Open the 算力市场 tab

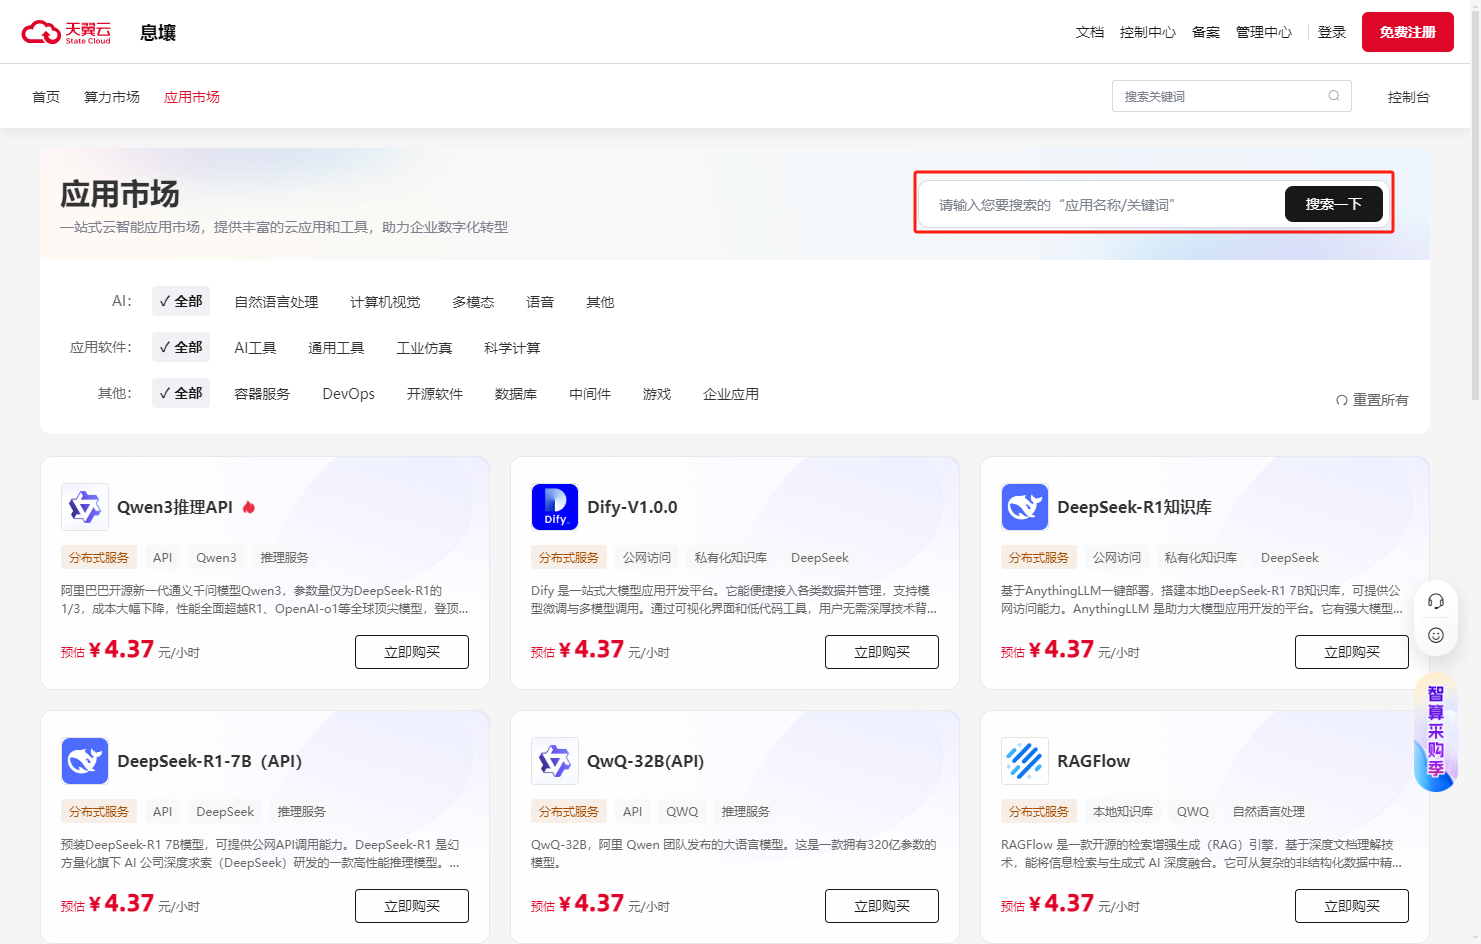click(x=112, y=97)
